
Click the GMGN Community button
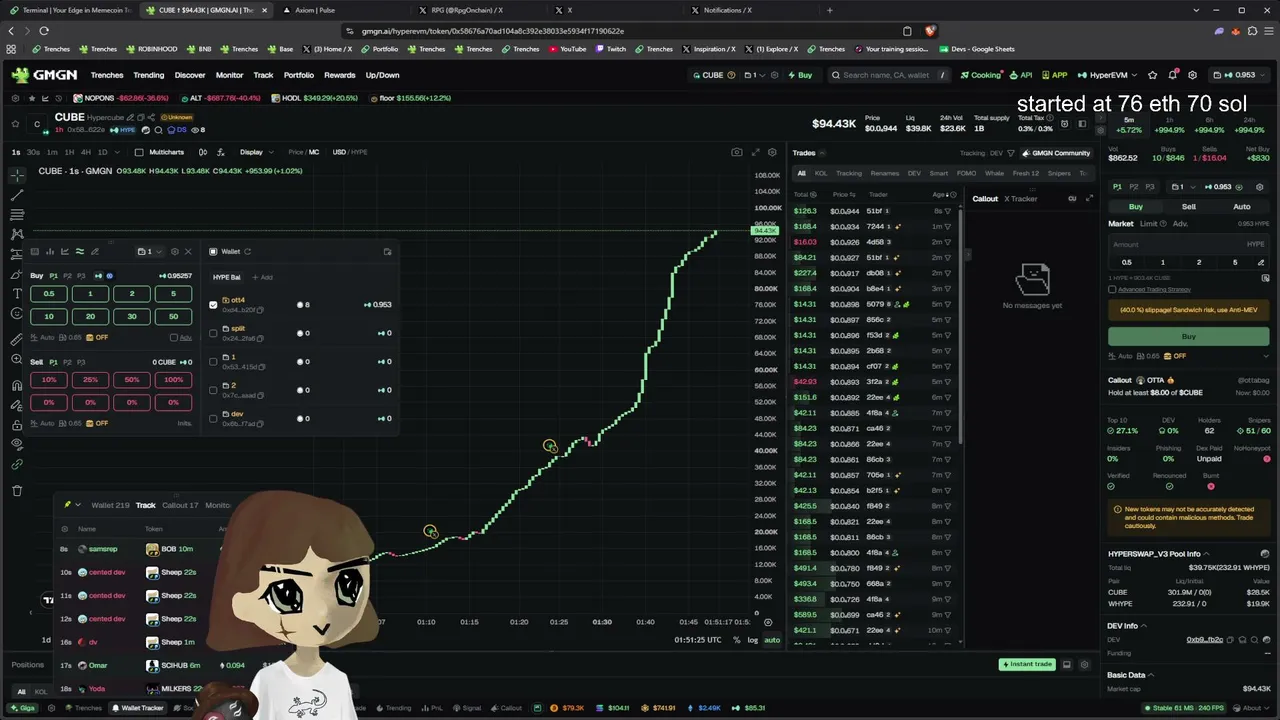[1056, 153]
